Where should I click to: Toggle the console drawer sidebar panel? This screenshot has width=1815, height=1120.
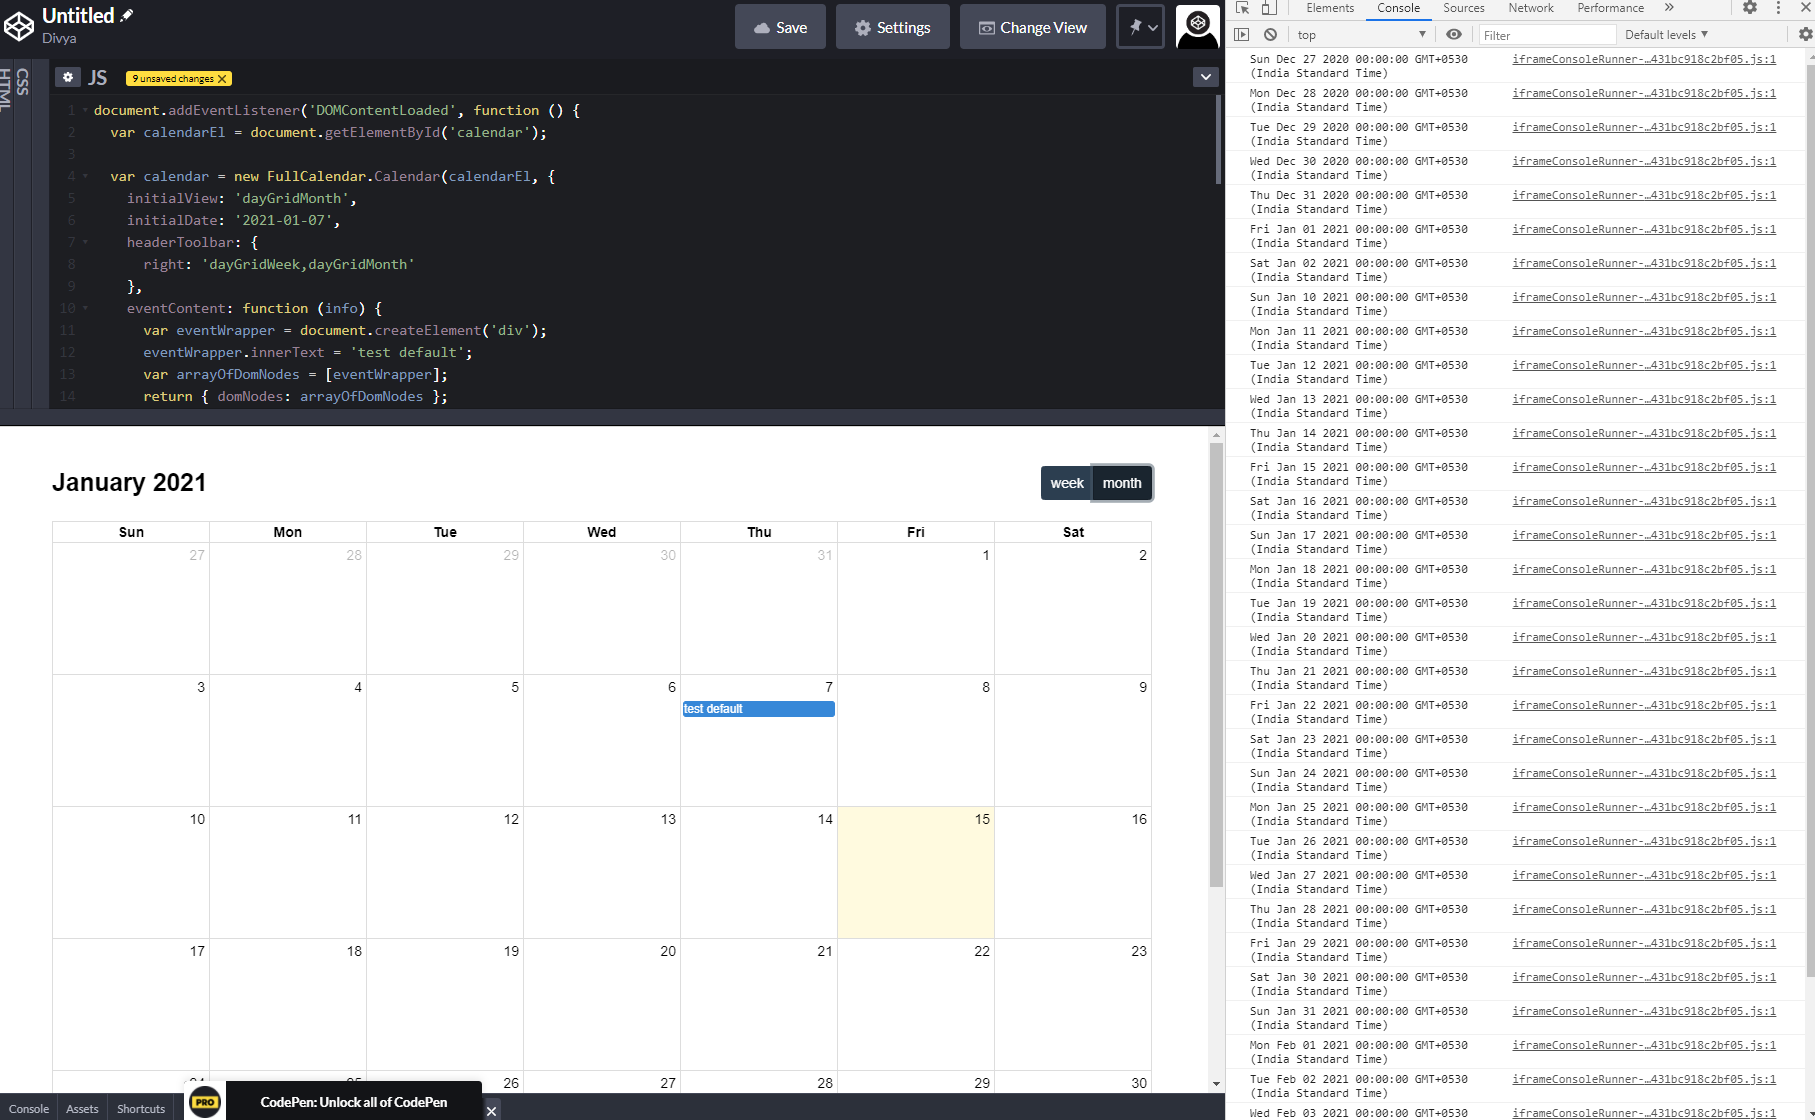click(x=1241, y=34)
